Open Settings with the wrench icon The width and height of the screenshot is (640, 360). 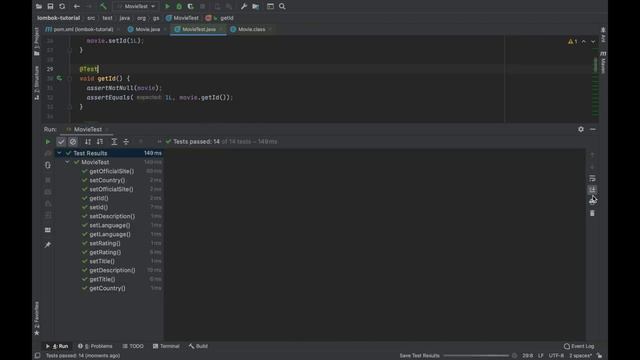[244, 7]
